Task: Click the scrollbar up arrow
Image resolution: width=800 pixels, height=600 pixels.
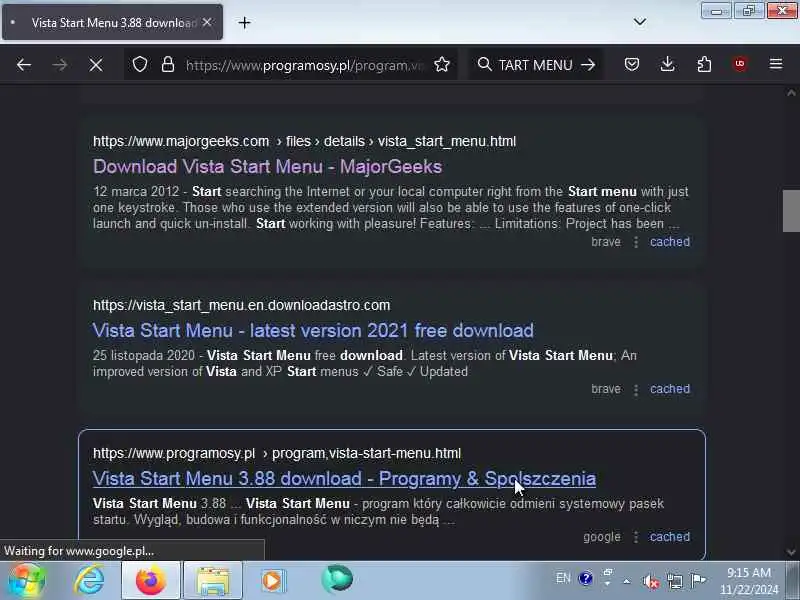Action: (791, 93)
